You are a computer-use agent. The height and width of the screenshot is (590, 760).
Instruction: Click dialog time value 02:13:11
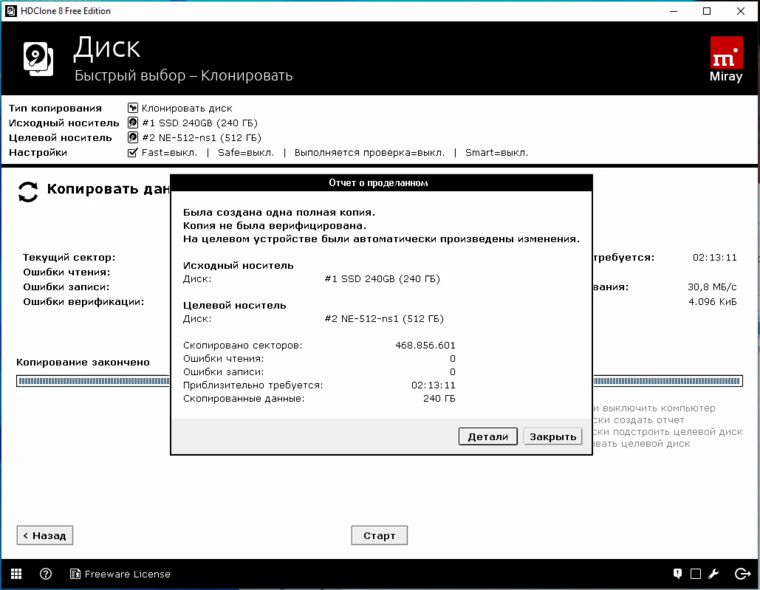coord(433,385)
